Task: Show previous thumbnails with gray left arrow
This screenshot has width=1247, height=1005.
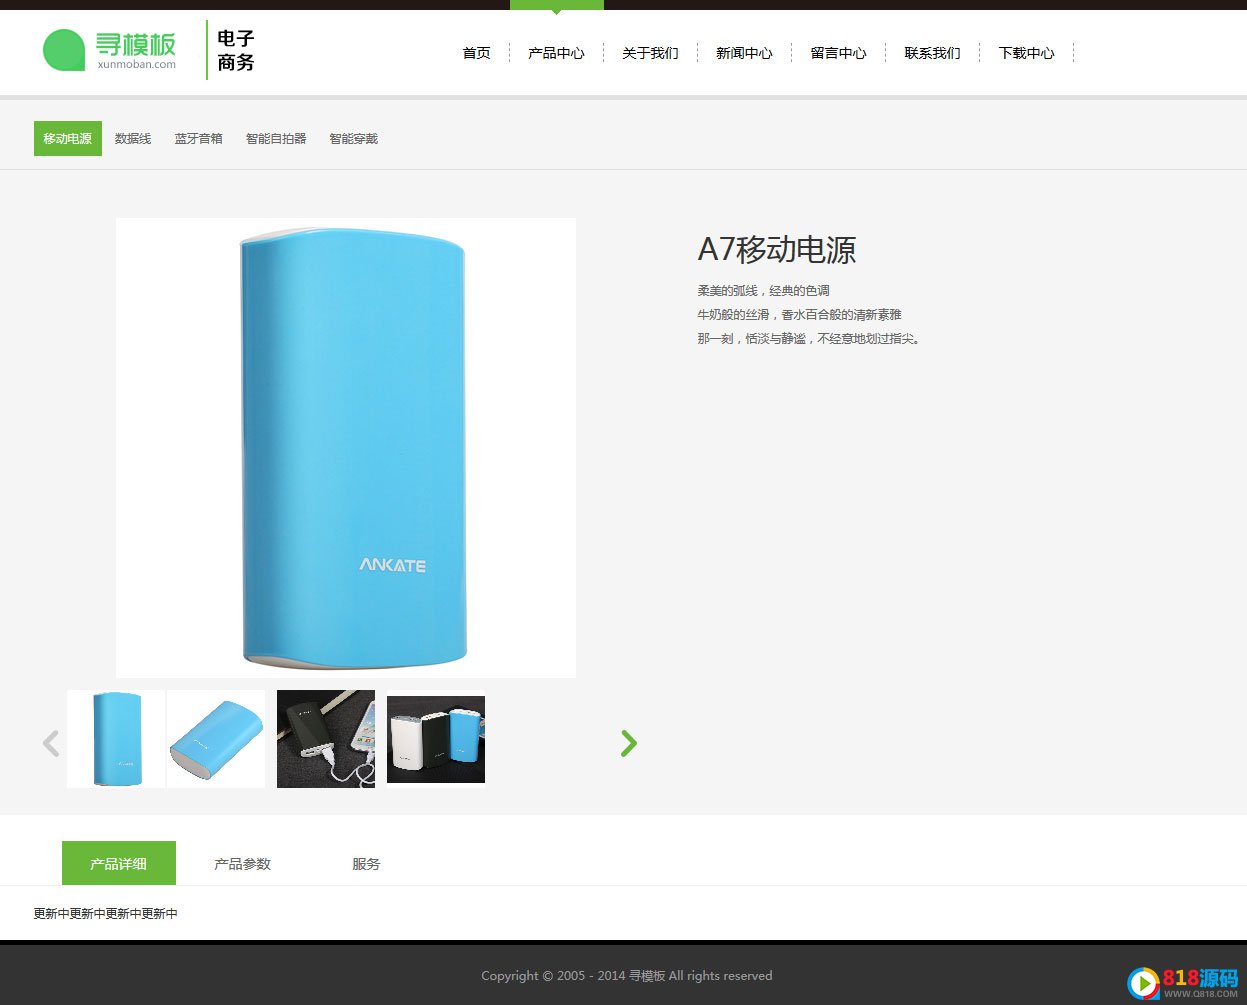Action: click(51, 743)
